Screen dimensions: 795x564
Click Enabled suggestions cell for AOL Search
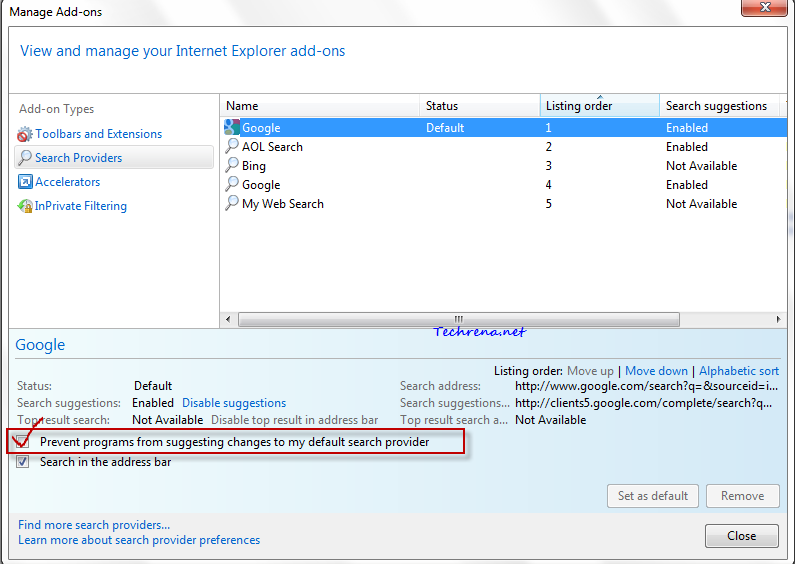point(686,147)
